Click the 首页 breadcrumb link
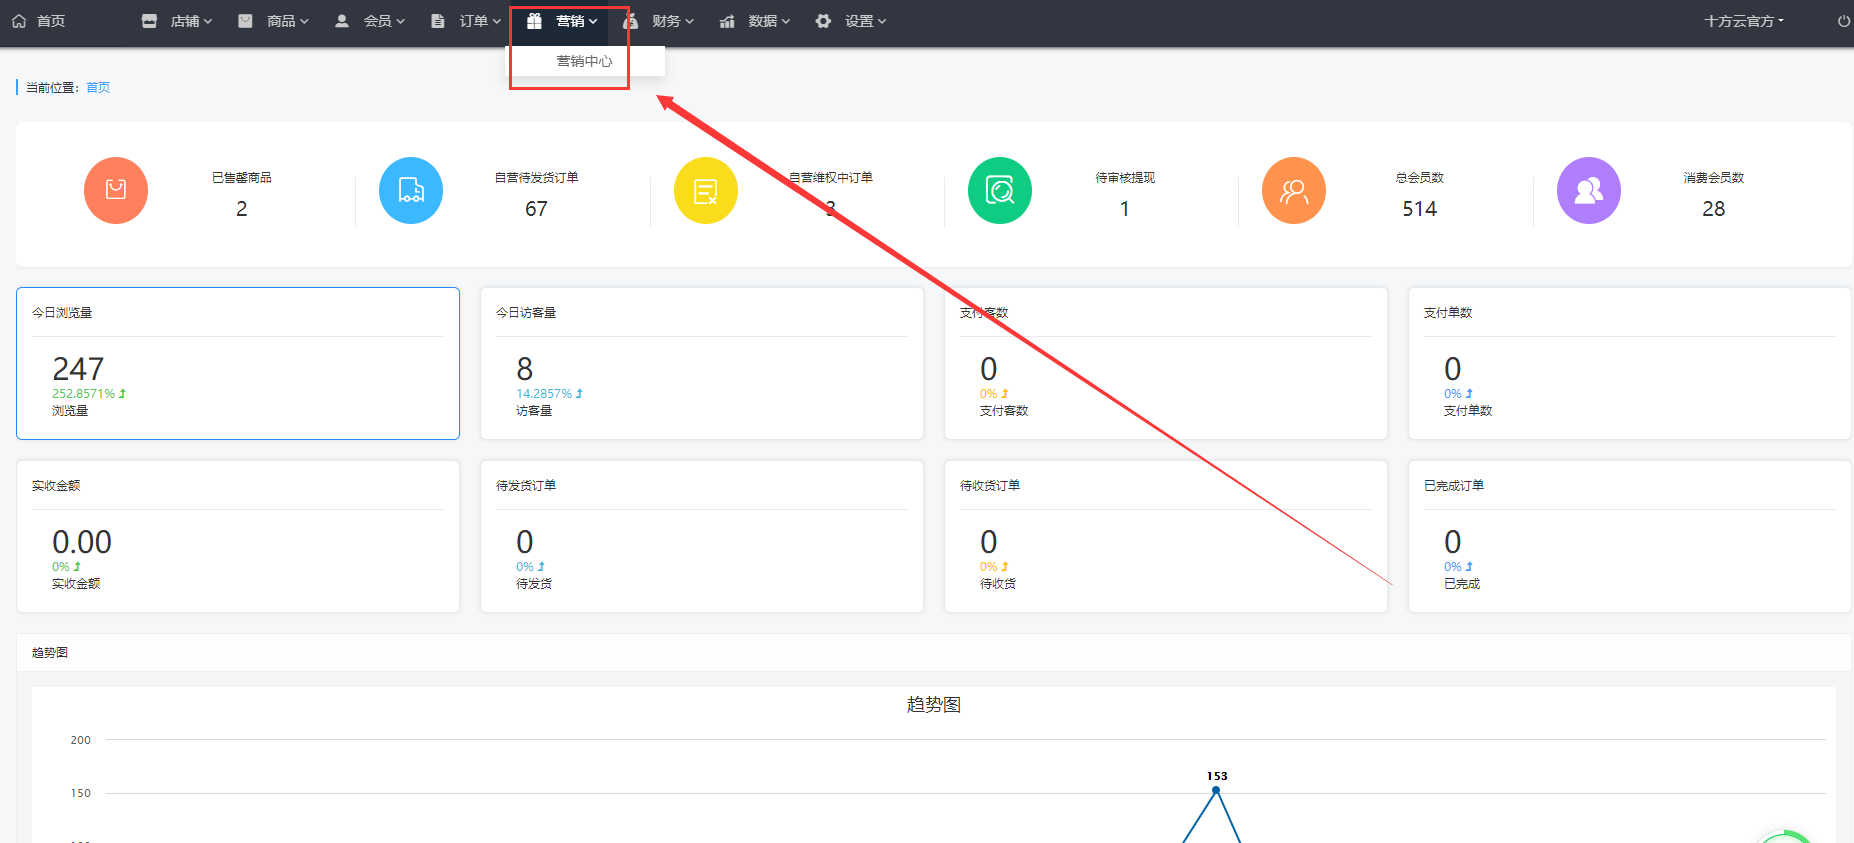 98,88
